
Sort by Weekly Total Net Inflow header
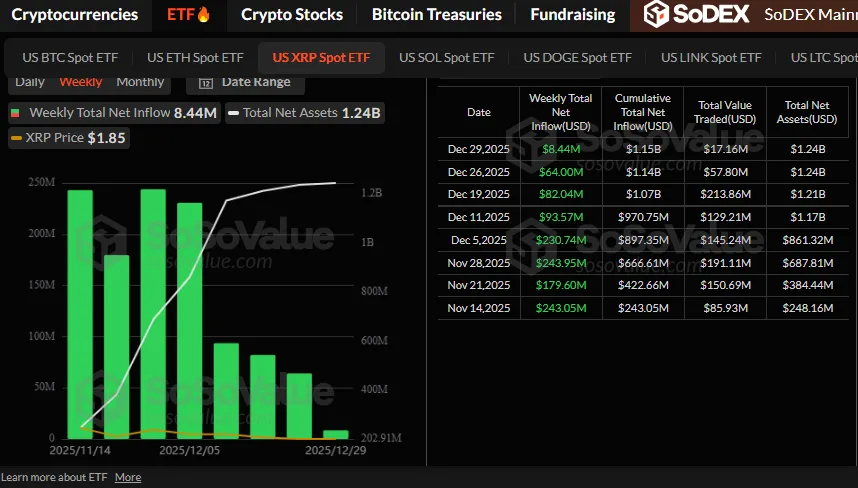click(561, 112)
